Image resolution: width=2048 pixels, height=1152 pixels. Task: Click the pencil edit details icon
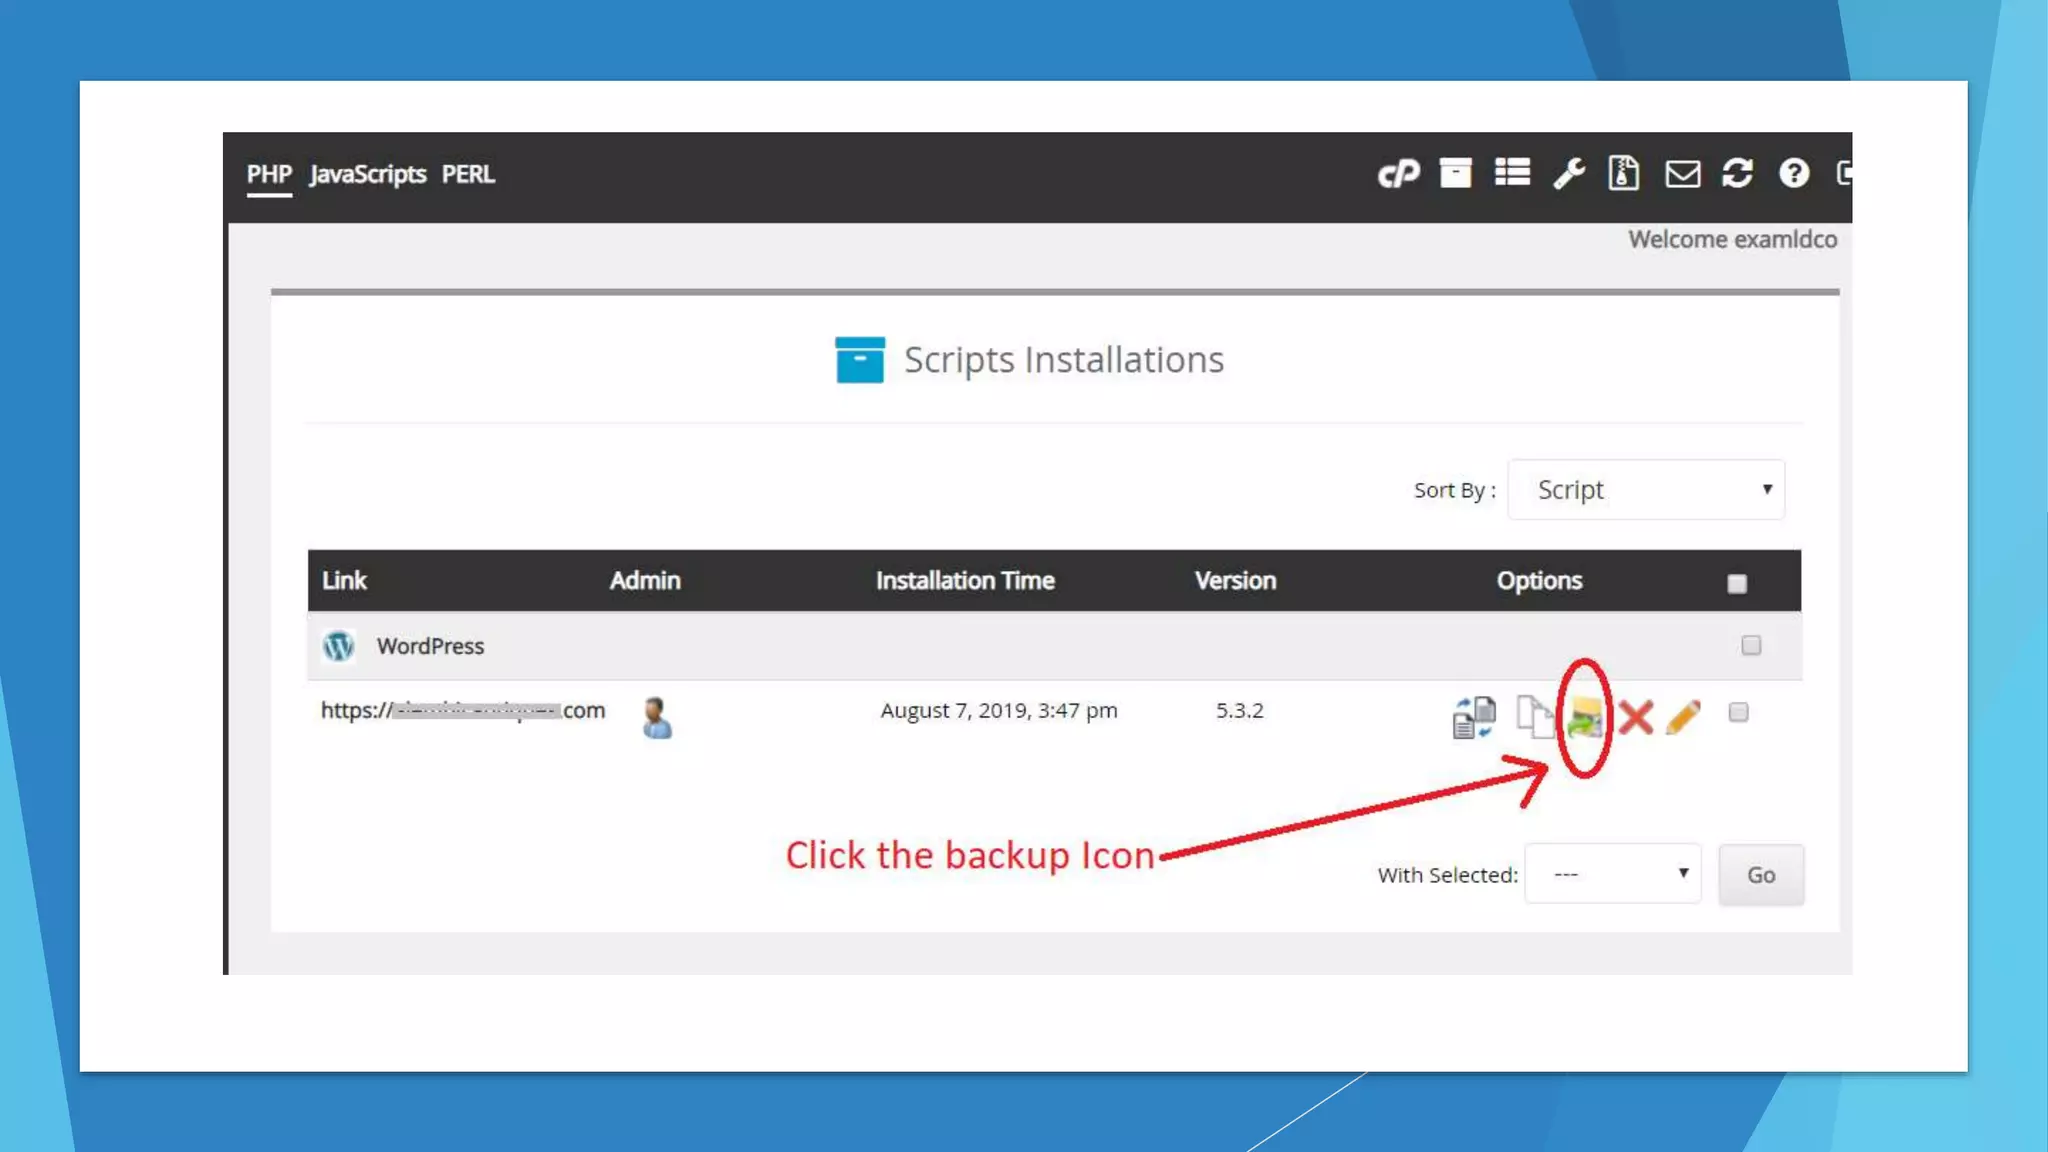1684,717
